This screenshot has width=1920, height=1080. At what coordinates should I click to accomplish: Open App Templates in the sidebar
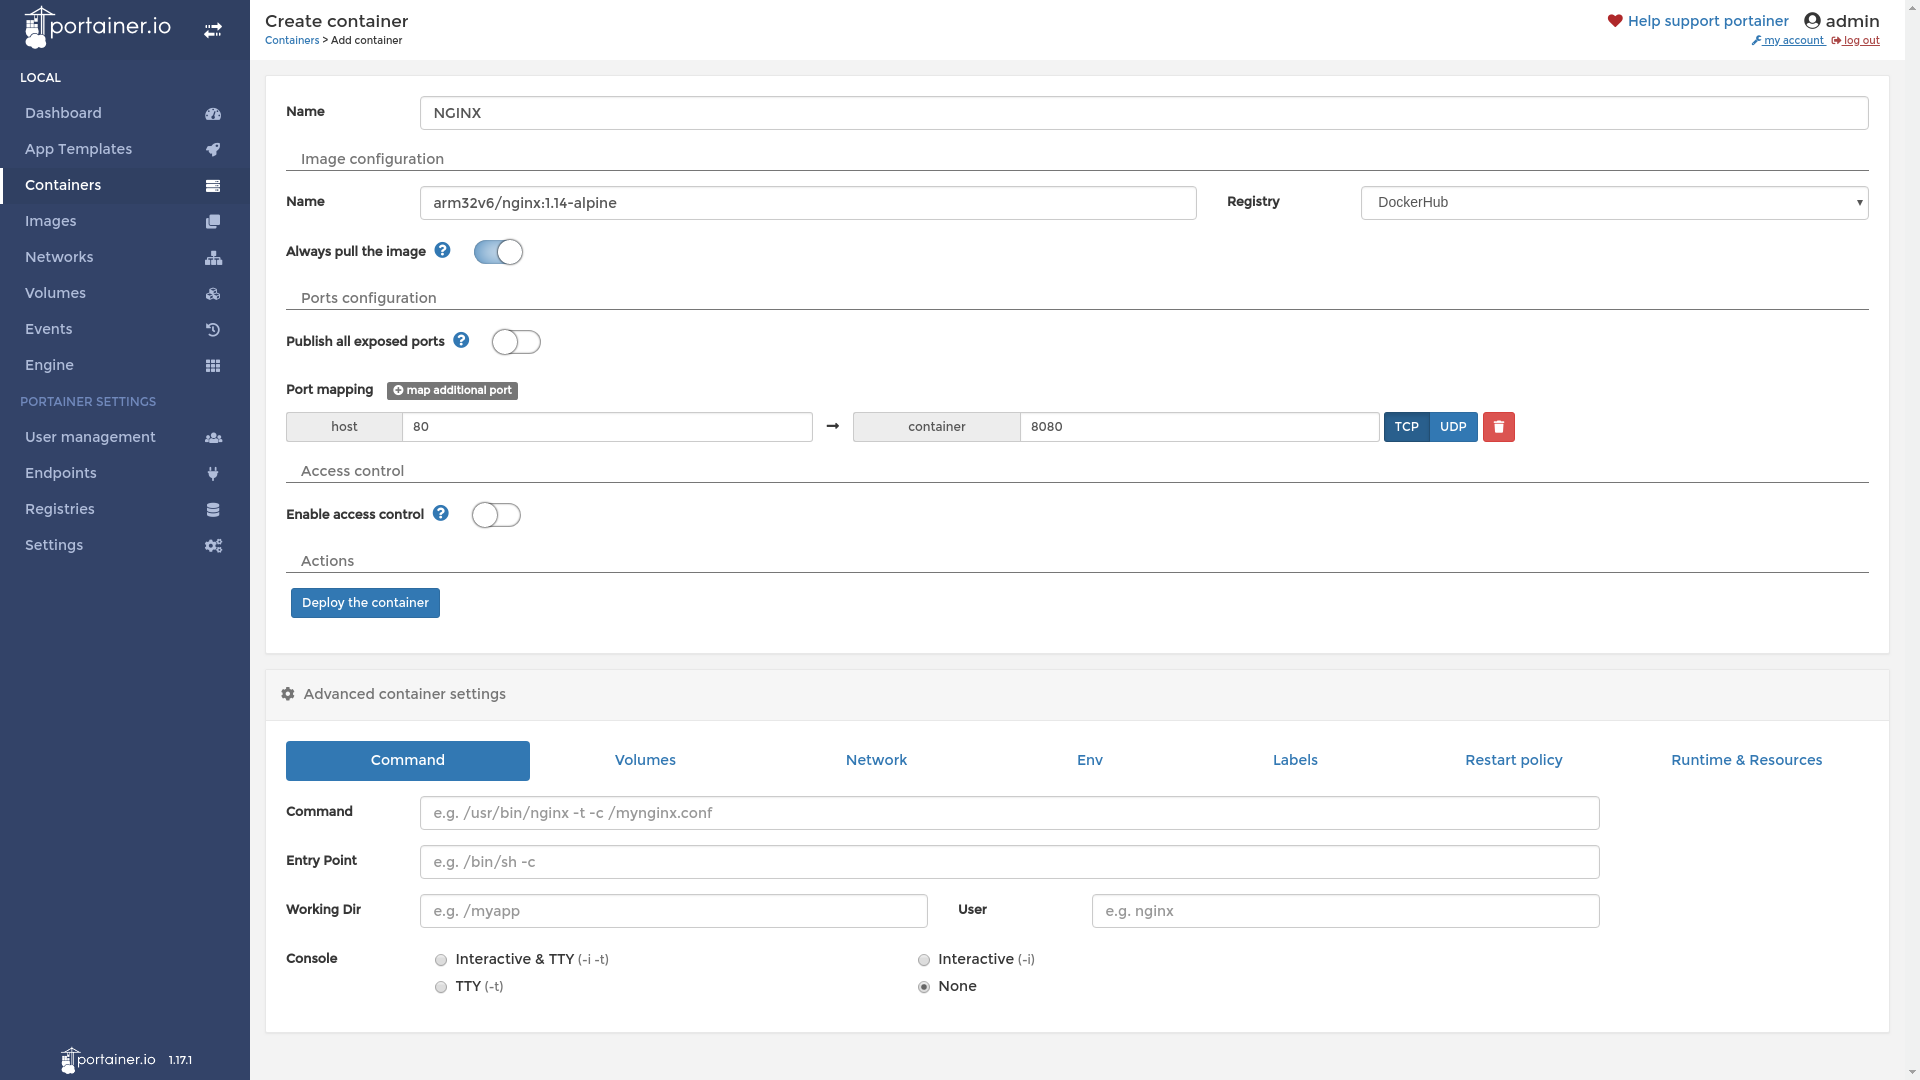coord(125,150)
